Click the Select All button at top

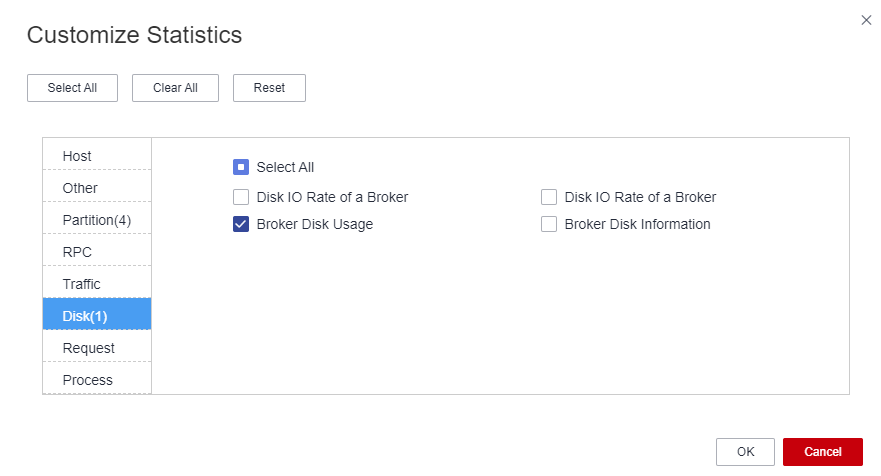(x=72, y=88)
